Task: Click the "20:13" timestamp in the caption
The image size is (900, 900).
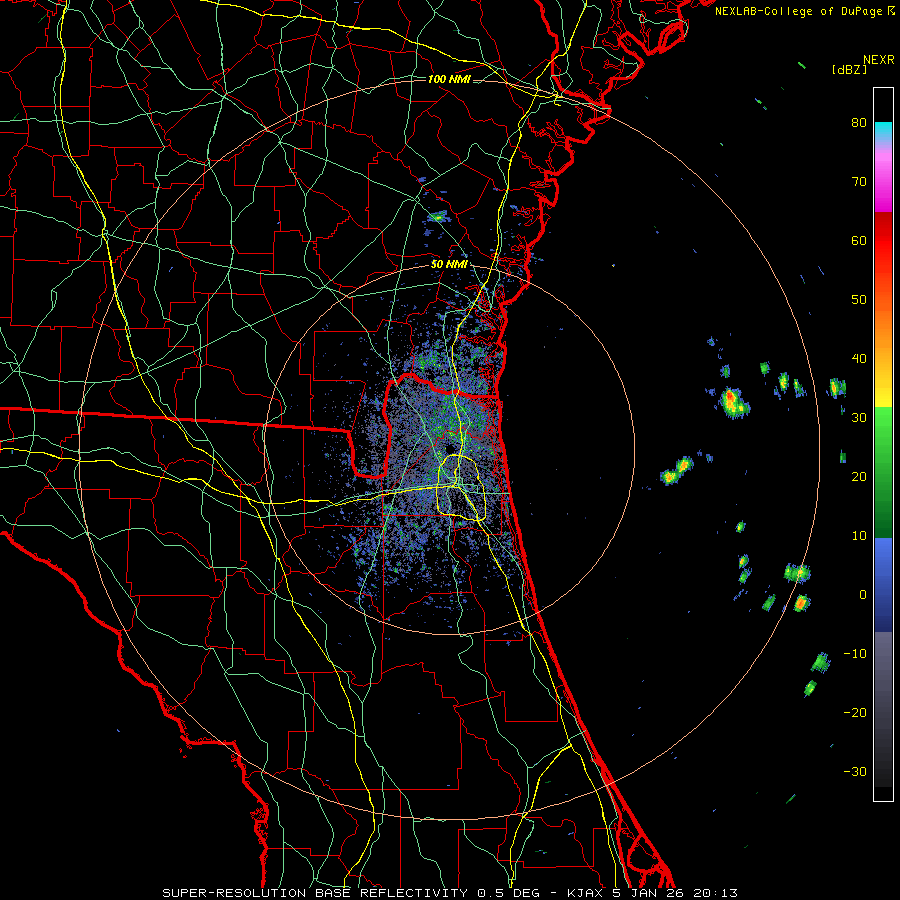Action: (715, 893)
